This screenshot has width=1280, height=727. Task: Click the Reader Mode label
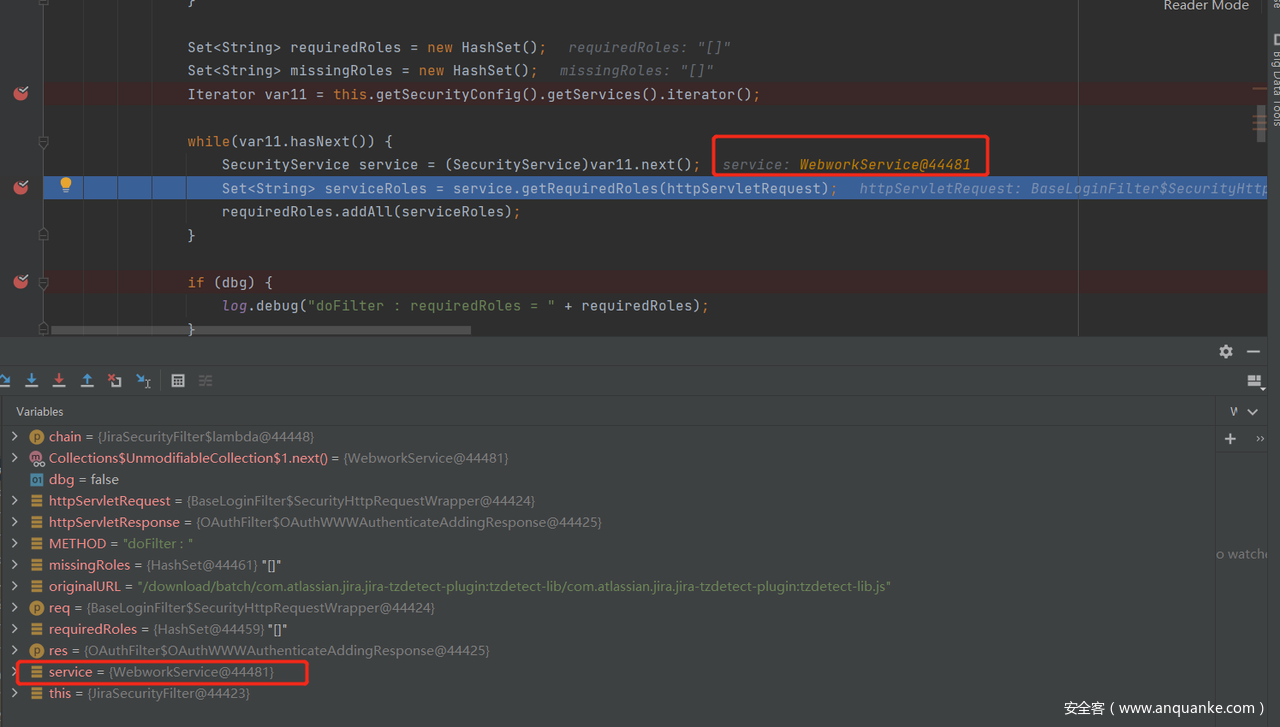click(x=1205, y=6)
